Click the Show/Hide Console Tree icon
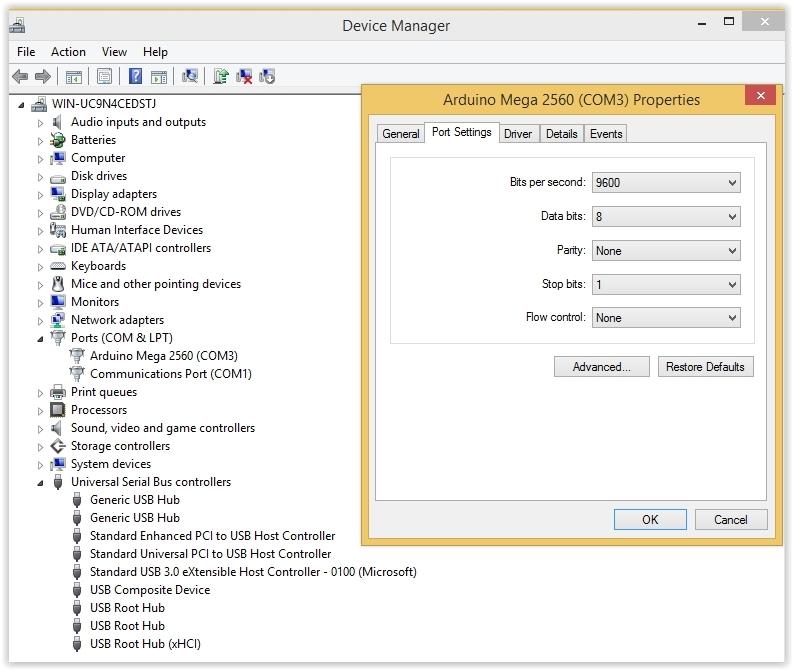 coord(74,76)
